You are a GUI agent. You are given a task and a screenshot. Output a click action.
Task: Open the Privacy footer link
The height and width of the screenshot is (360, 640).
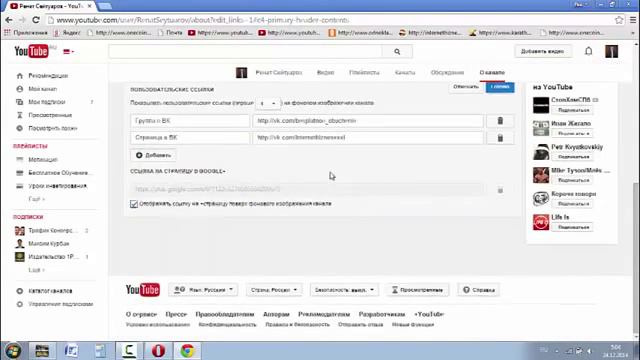click(227, 325)
